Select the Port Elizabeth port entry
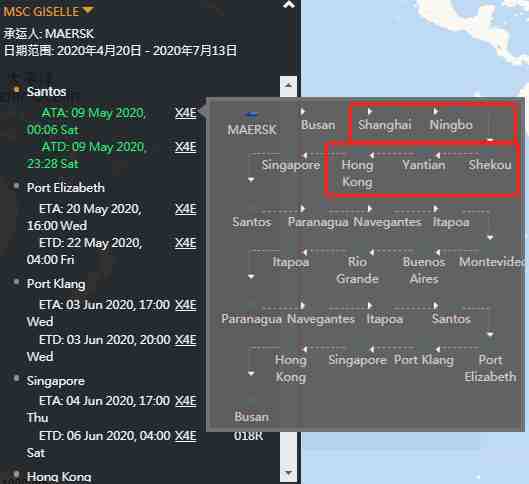This screenshot has width=529, height=484. (x=65, y=188)
